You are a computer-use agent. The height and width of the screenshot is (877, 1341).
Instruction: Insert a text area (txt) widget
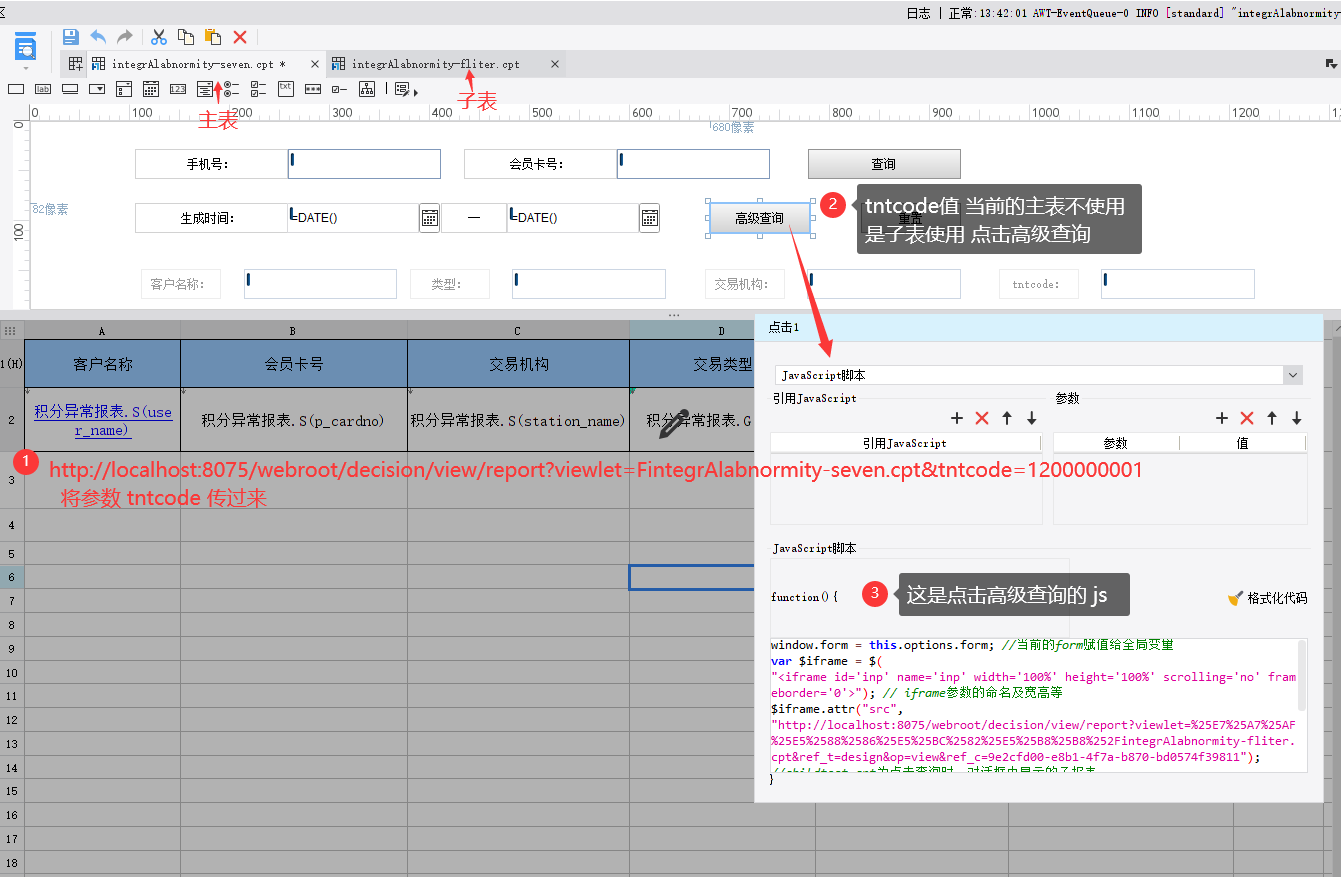pos(286,89)
